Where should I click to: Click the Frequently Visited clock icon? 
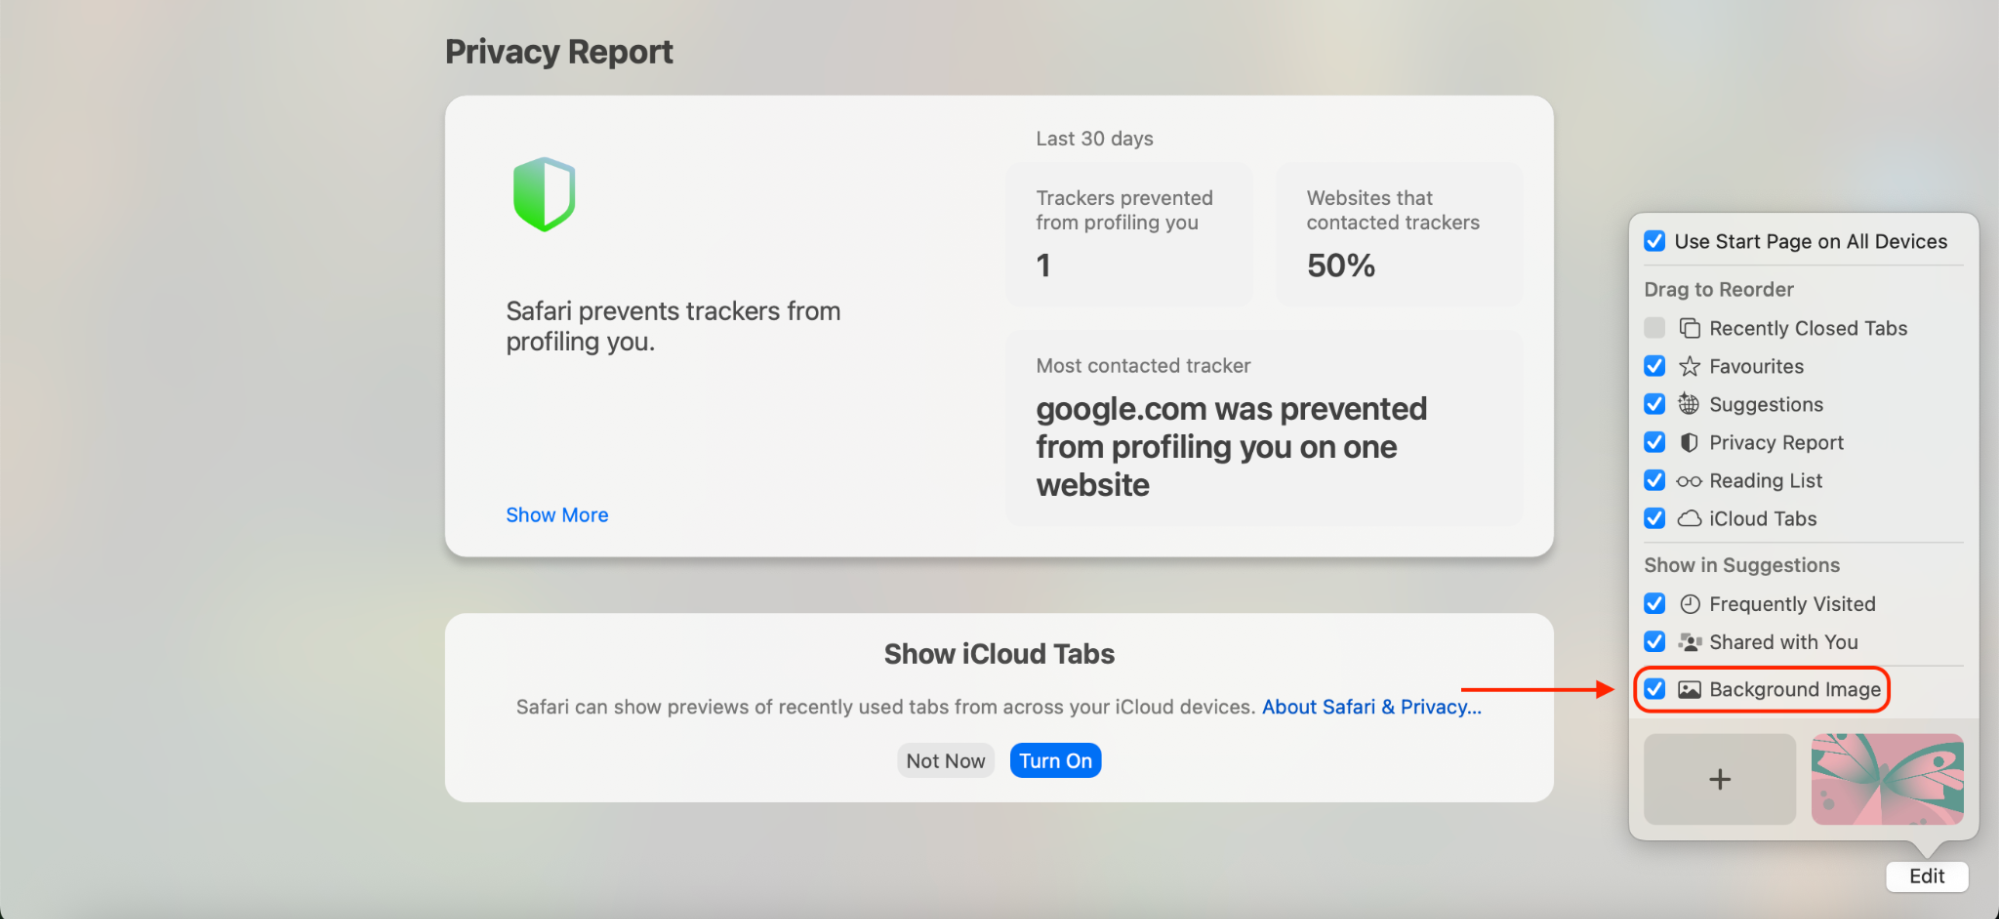pyautogui.click(x=1689, y=604)
